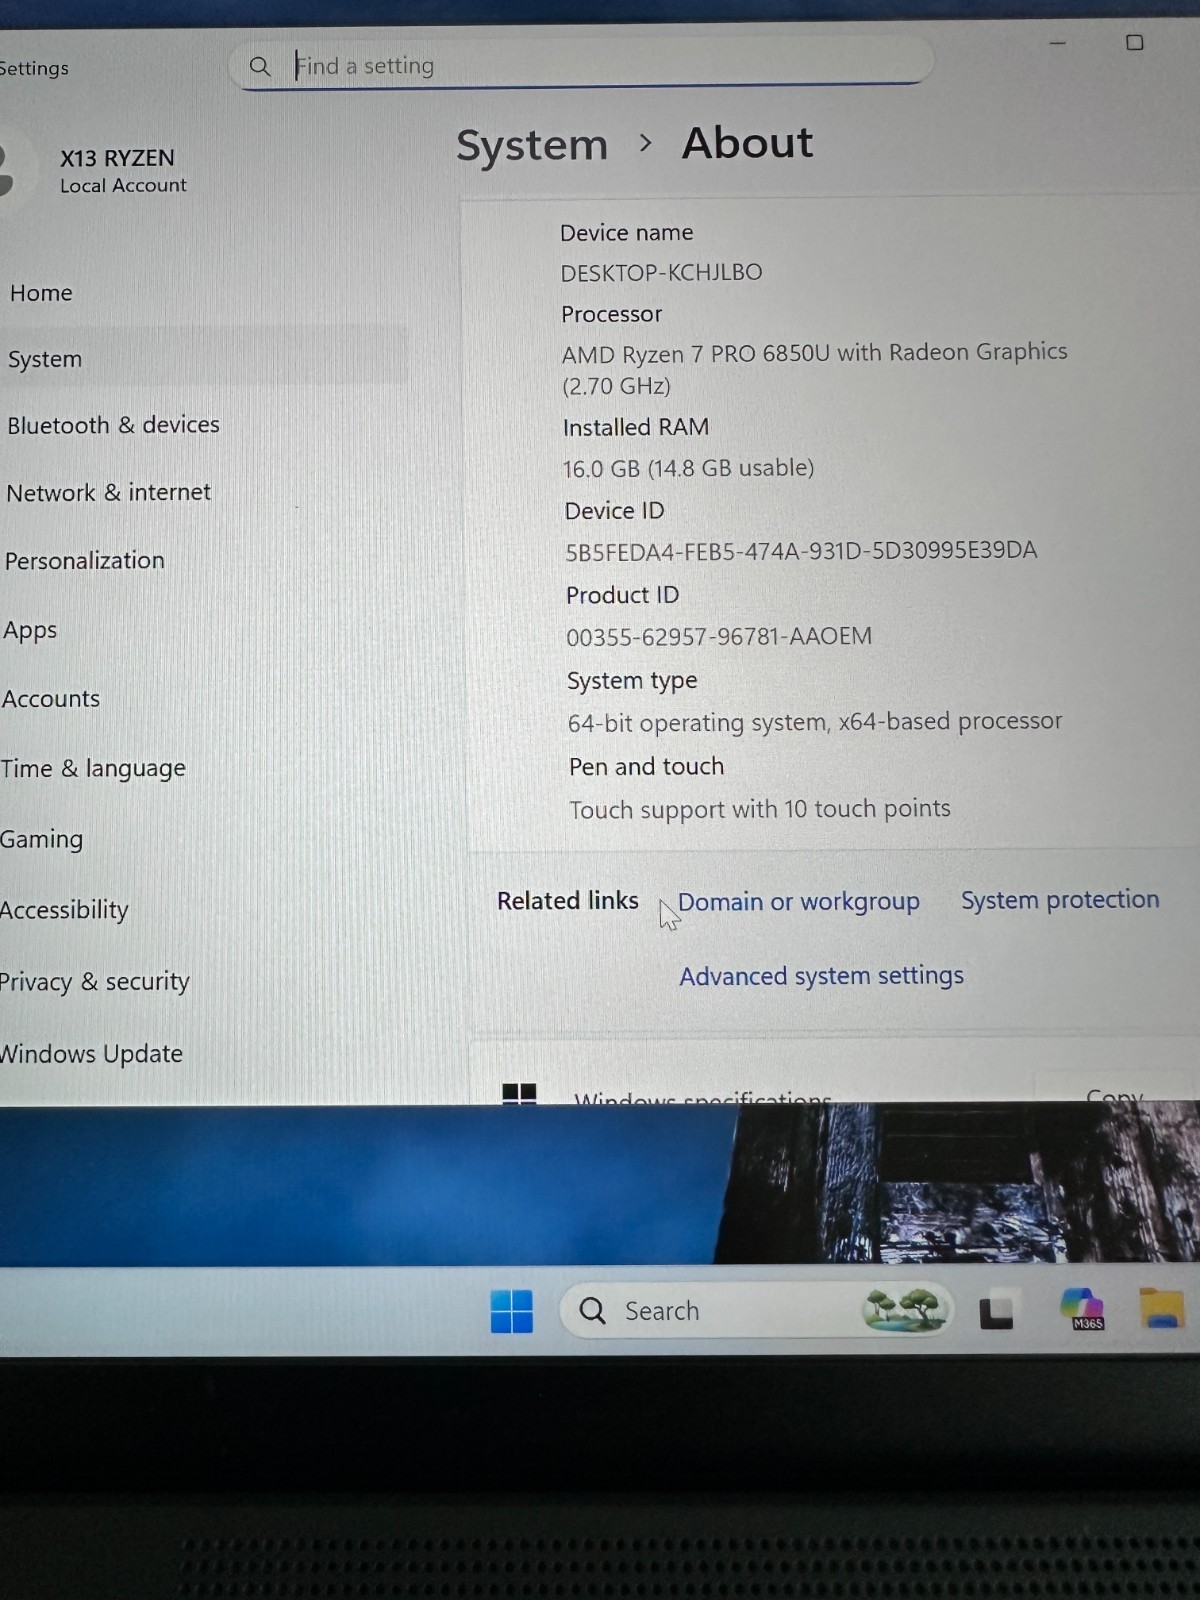This screenshot has height=1600, width=1200.
Task: Click the landscape highlight icon in search box
Action: [905, 1309]
